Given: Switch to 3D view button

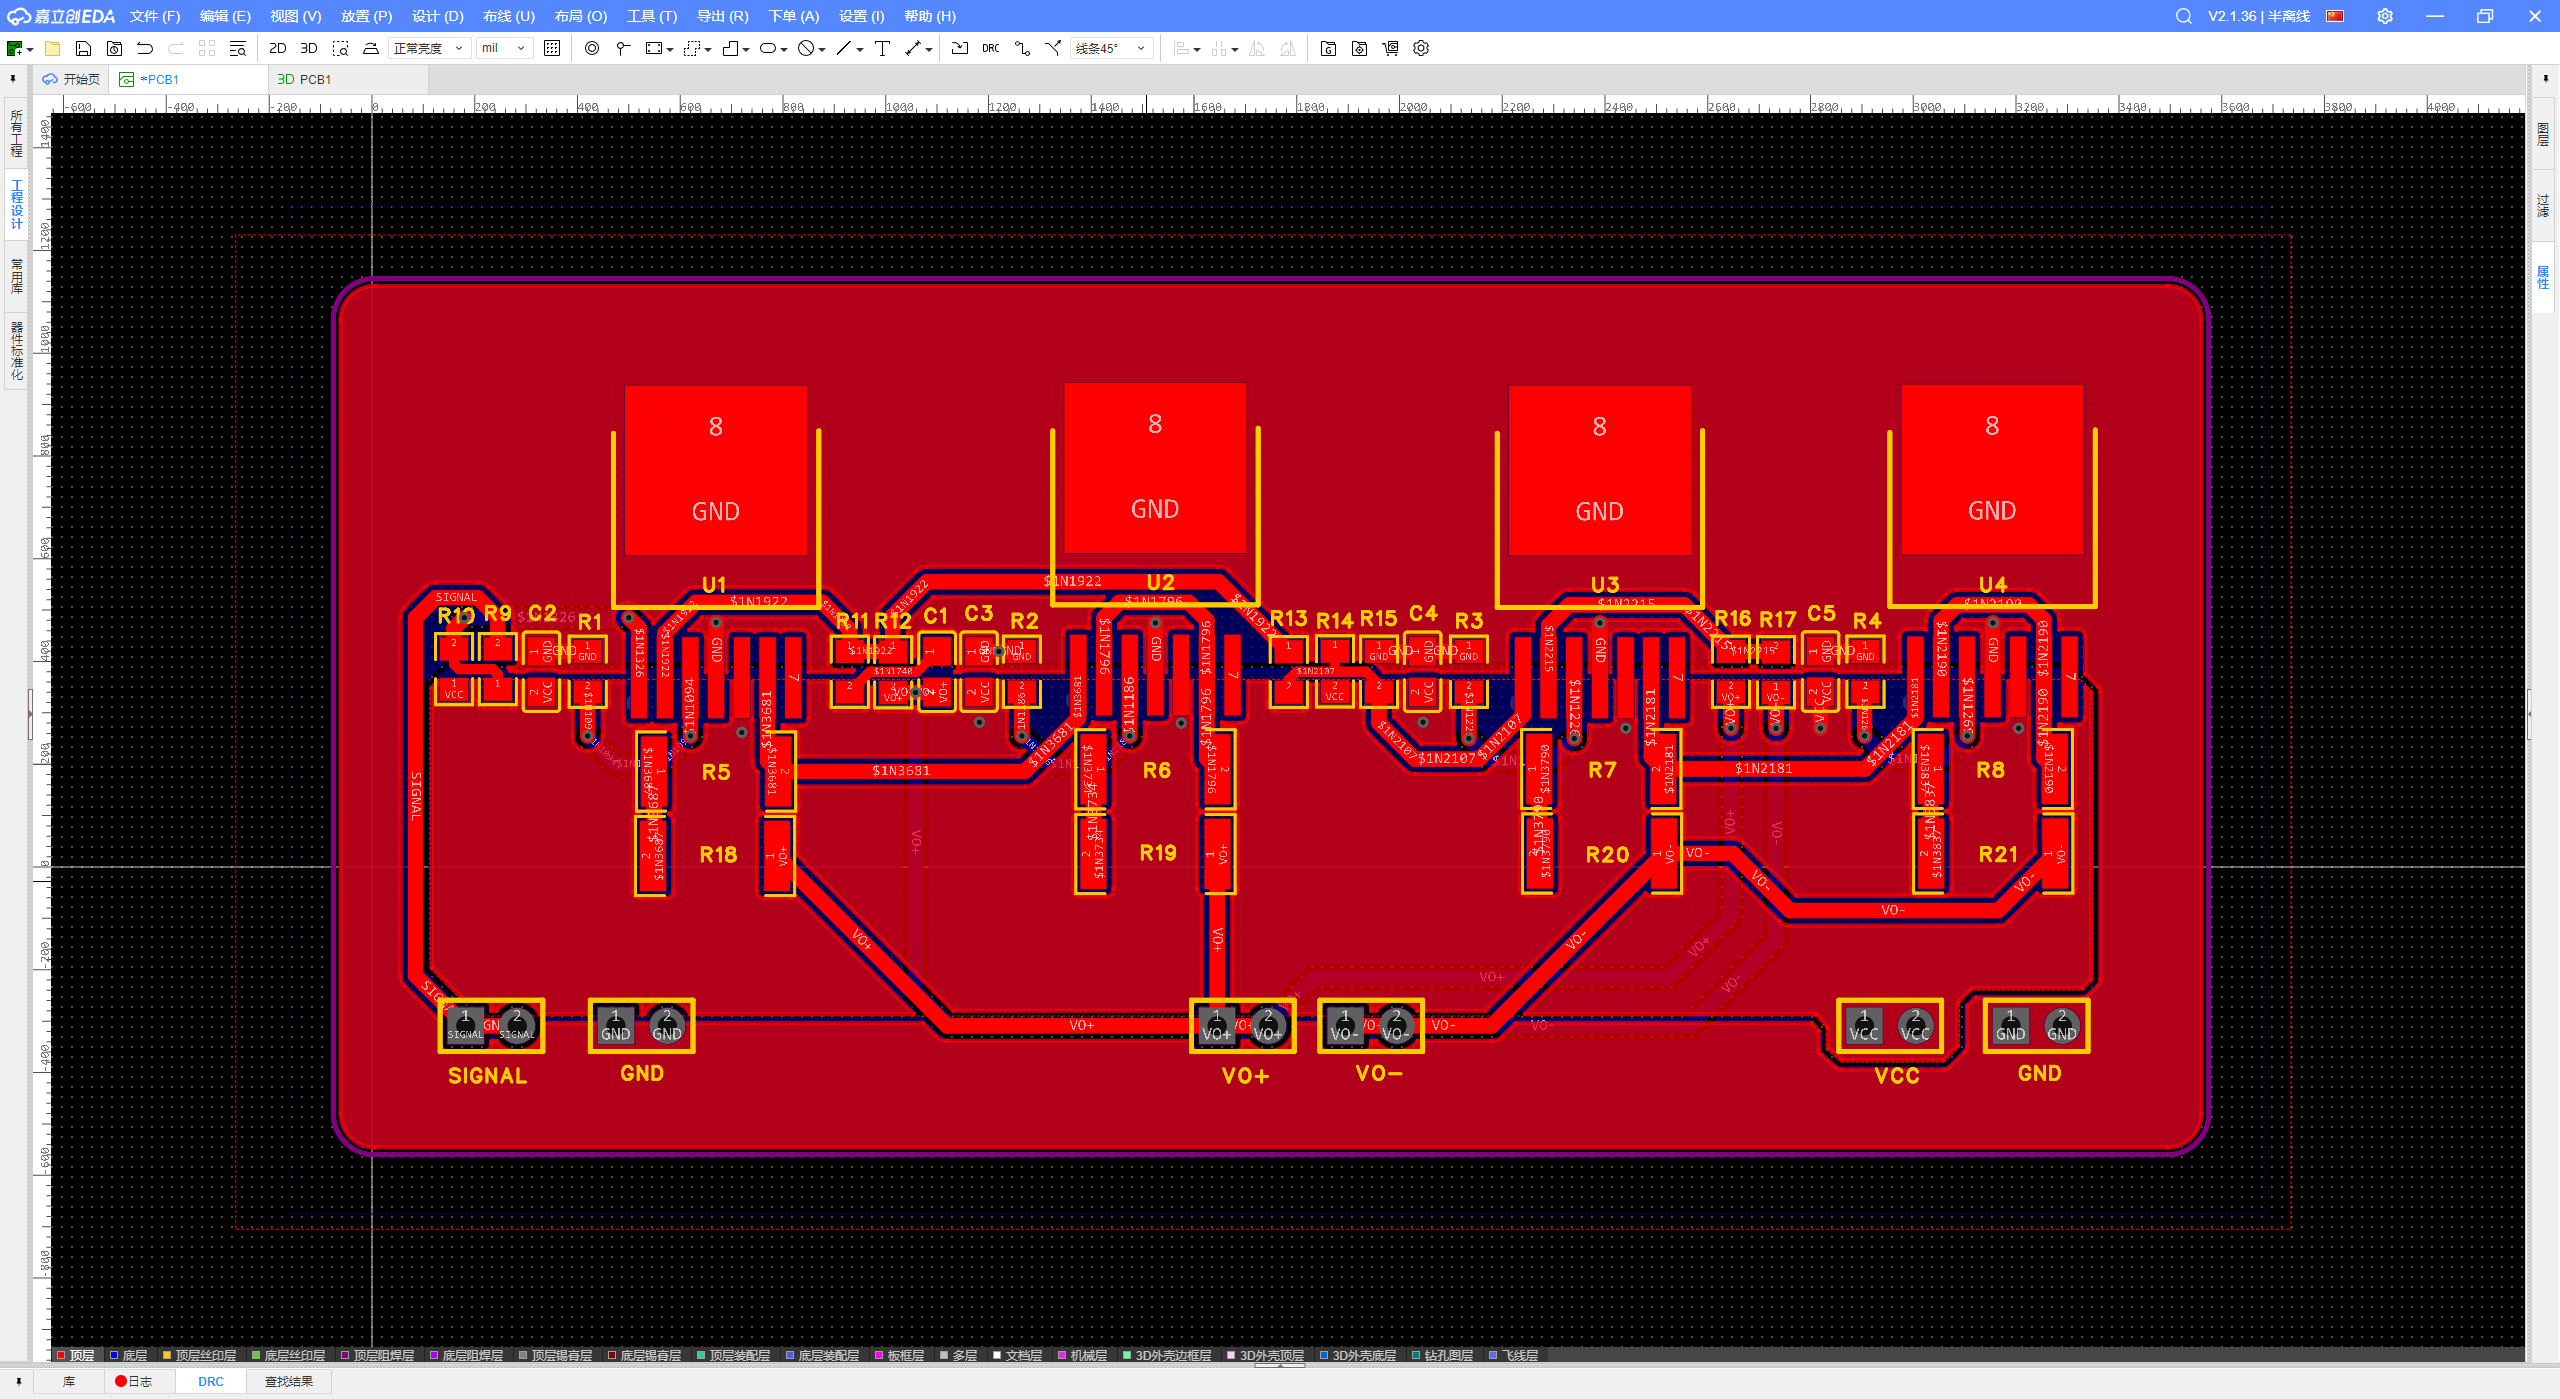Looking at the screenshot, I should point(309,48).
